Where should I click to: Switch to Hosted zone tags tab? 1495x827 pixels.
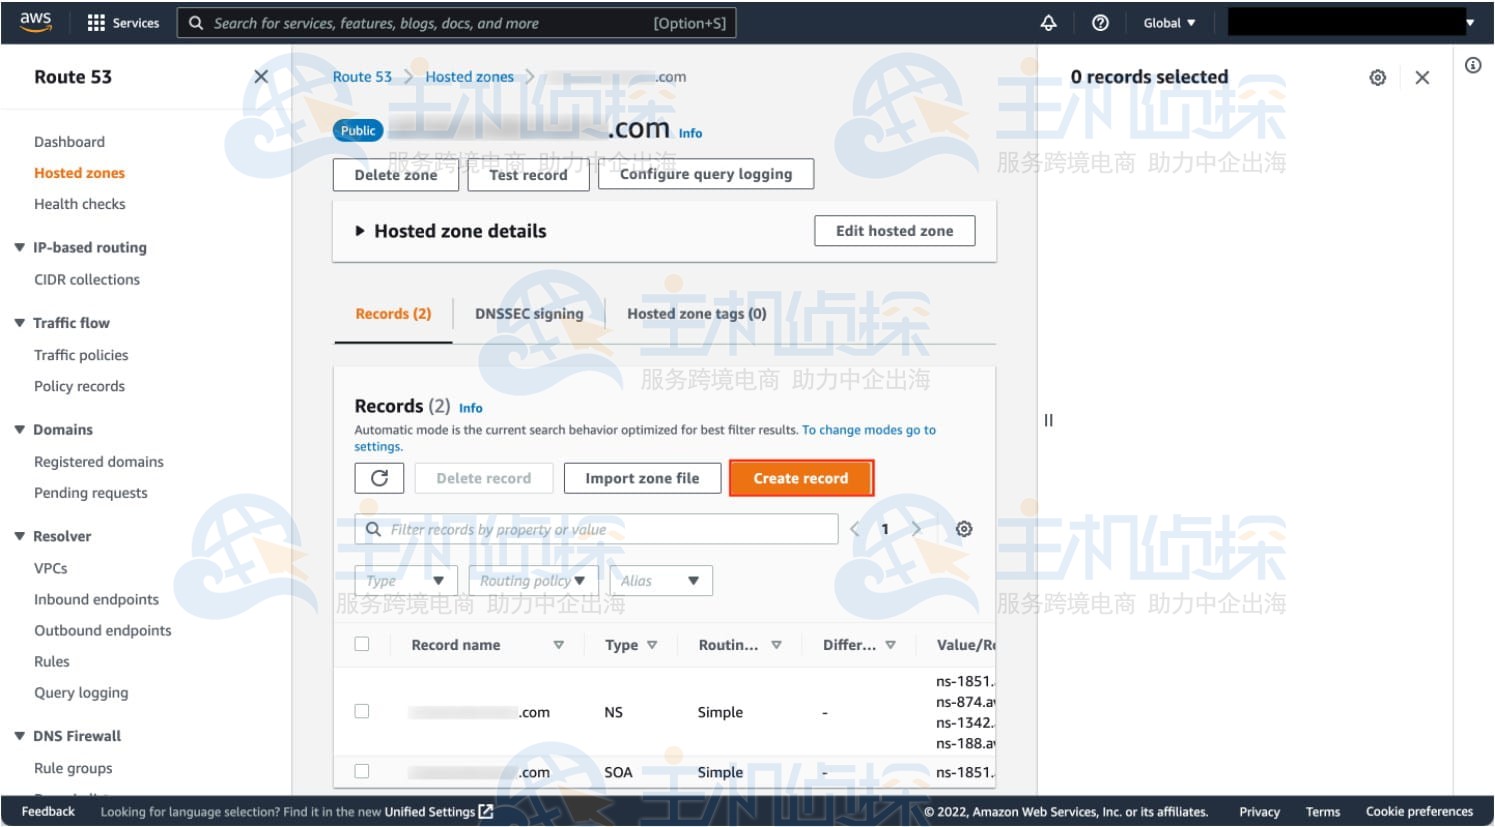coord(696,314)
